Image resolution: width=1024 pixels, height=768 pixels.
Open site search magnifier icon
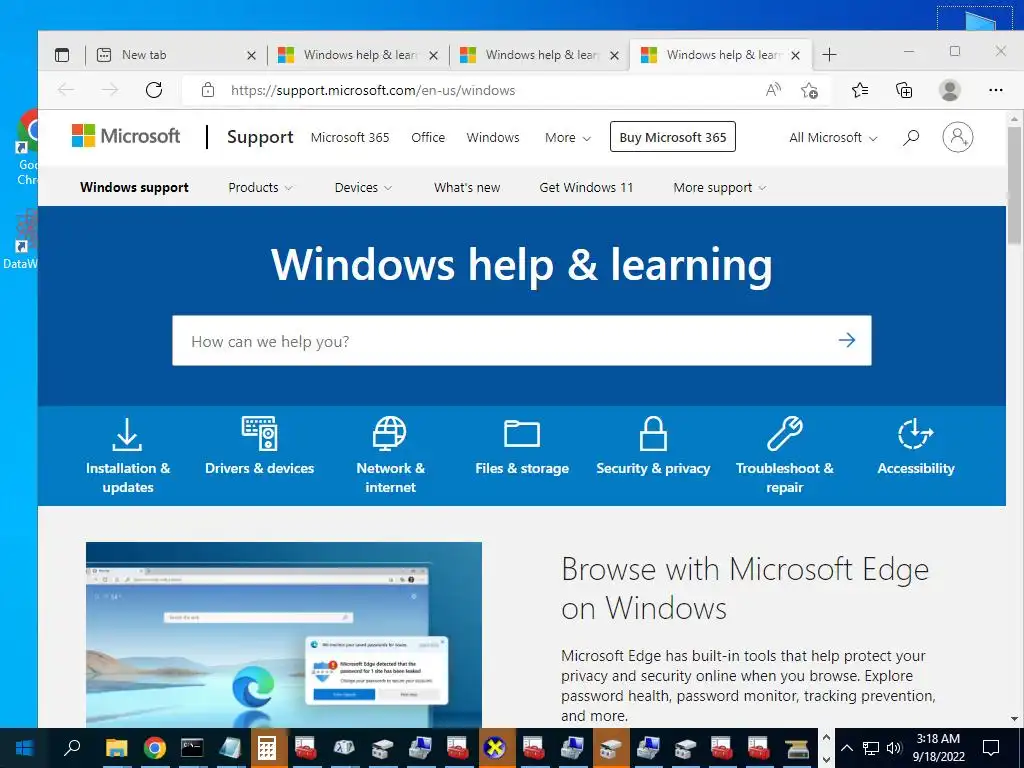pos(911,137)
